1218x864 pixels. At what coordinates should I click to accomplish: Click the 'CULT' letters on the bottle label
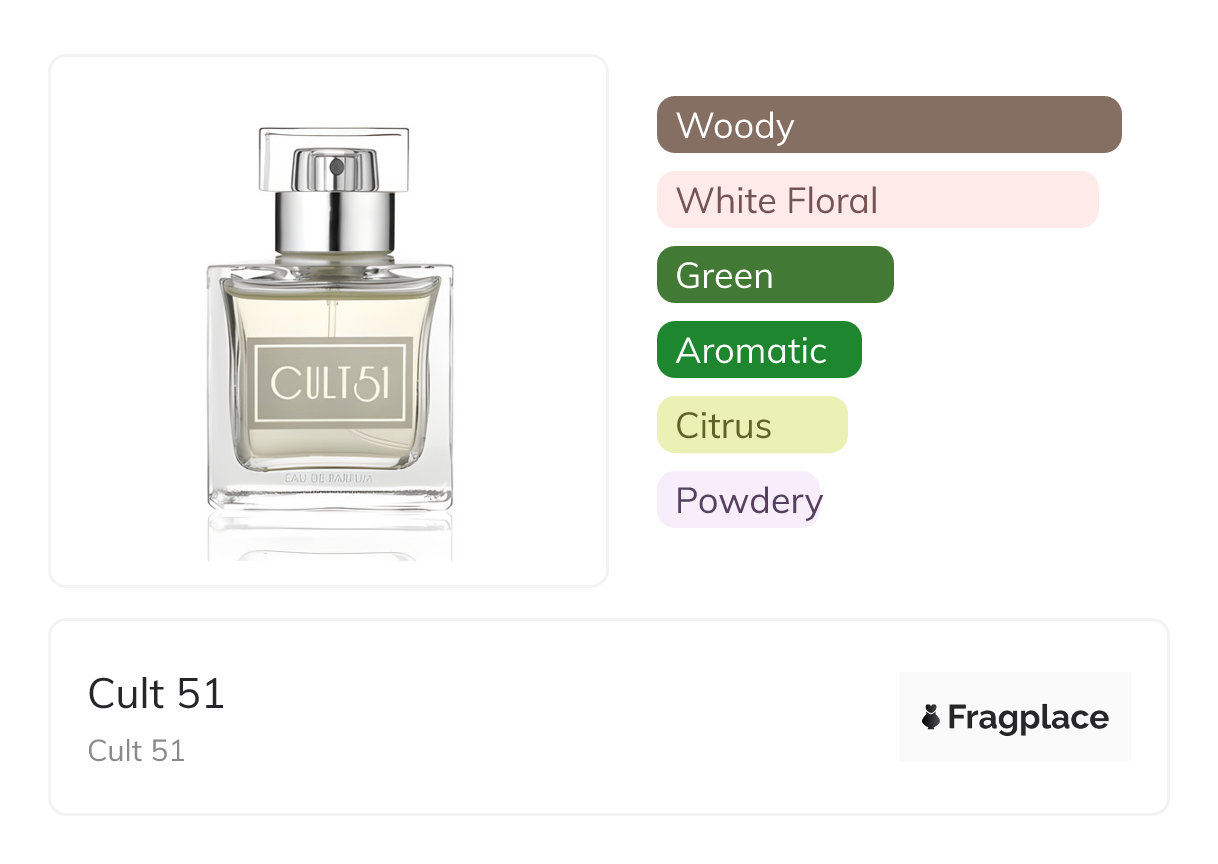pos(305,383)
